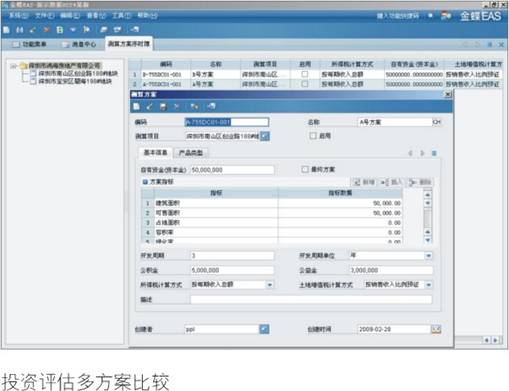Click the green refresh icon in main toolbar
509x391 pixels.
(60, 30)
